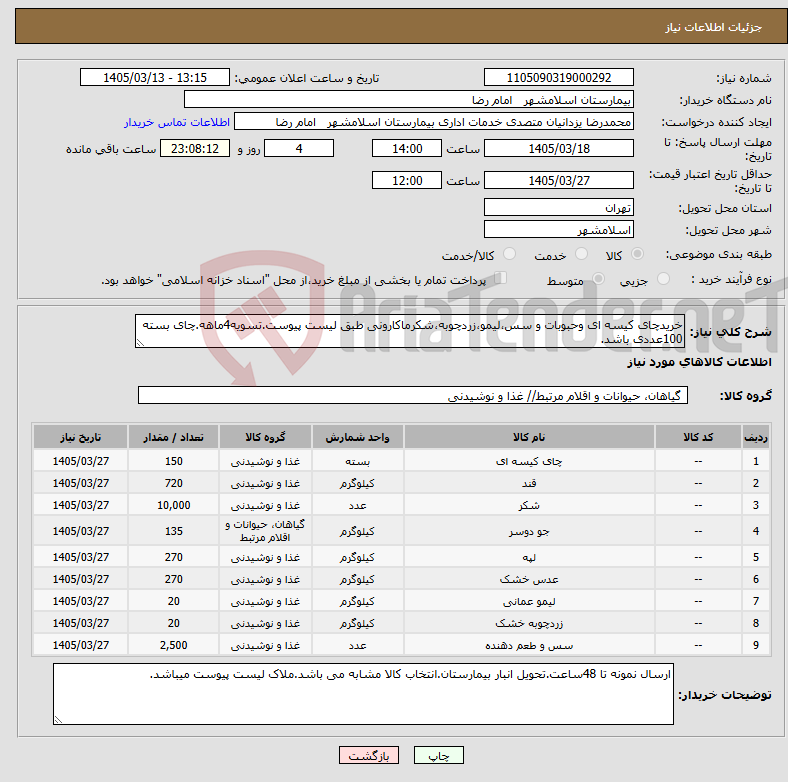This screenshot has height=782, width=788.
Task: Select the جزیی purchase type radio
Action: (x=663, y=279)
